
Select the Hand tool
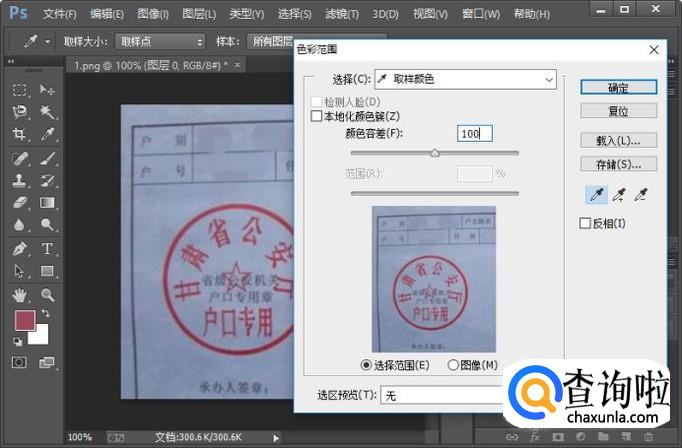pyautogui.click(x=19, y=295)
